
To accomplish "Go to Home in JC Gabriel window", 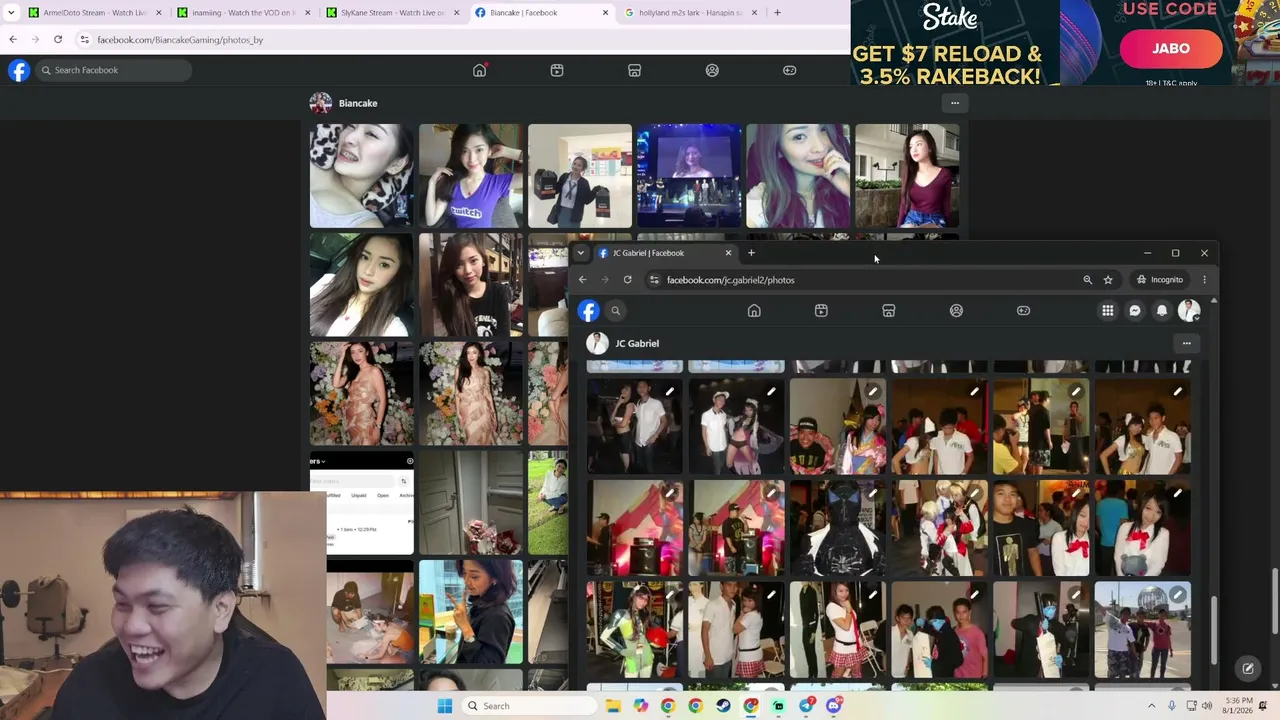I will 754,311.
